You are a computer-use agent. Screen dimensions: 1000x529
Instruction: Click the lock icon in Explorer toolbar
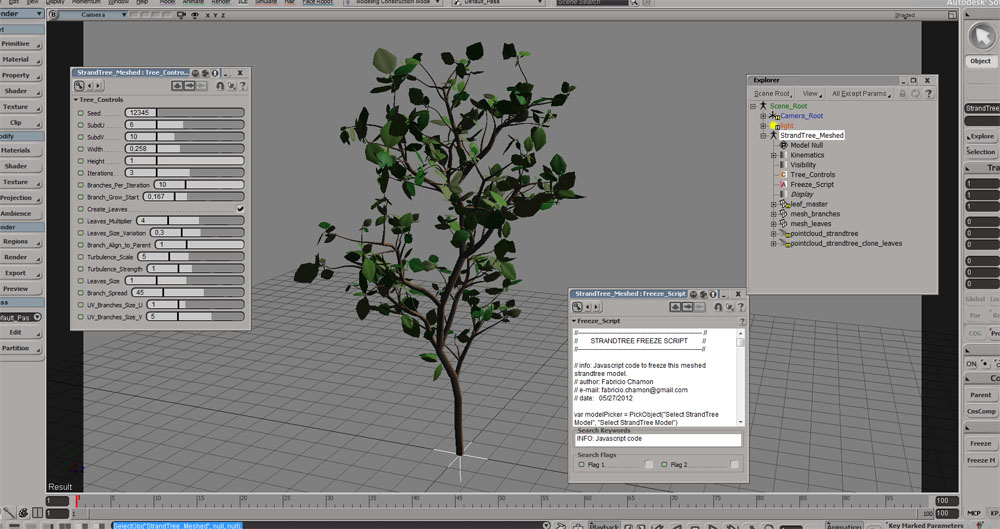pos(903,94)
